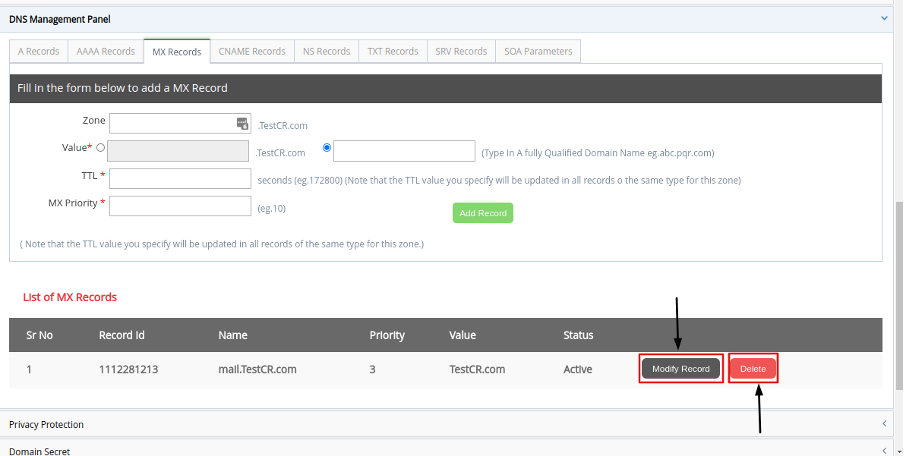Viewport: 904px width, 456px height.
Task: Click the scrollbar down arrow
Action: pyautogui.click(x=899, y=451)
